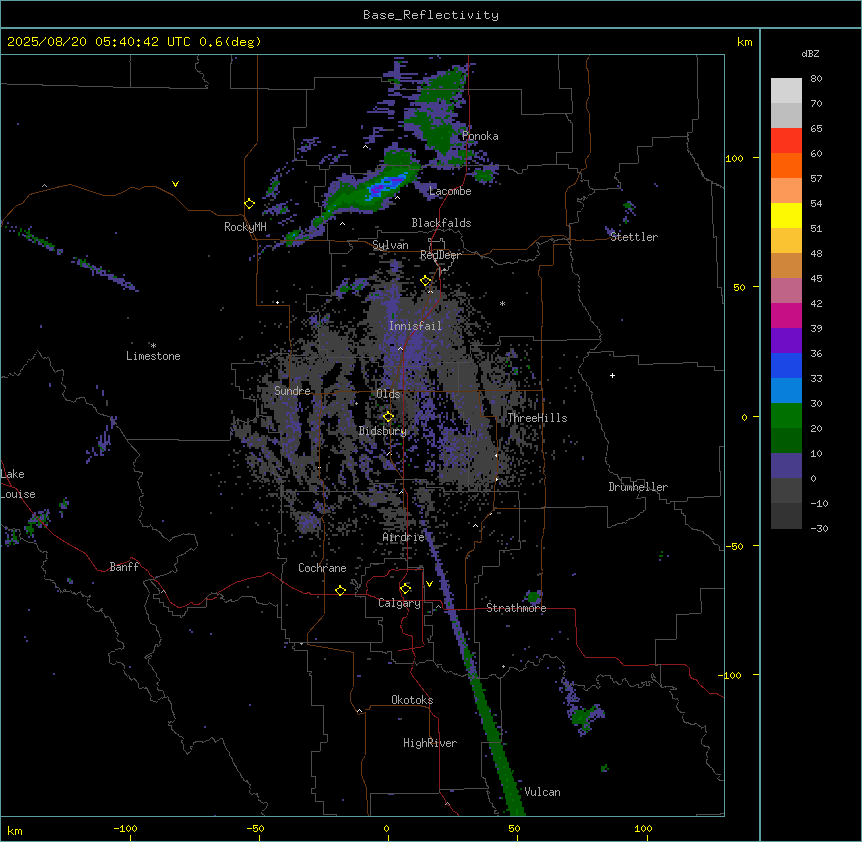Screen dimensions: 862x842
Task: Click the Ponoka city label
Action: pyautogui.click(x=480, y=136)
